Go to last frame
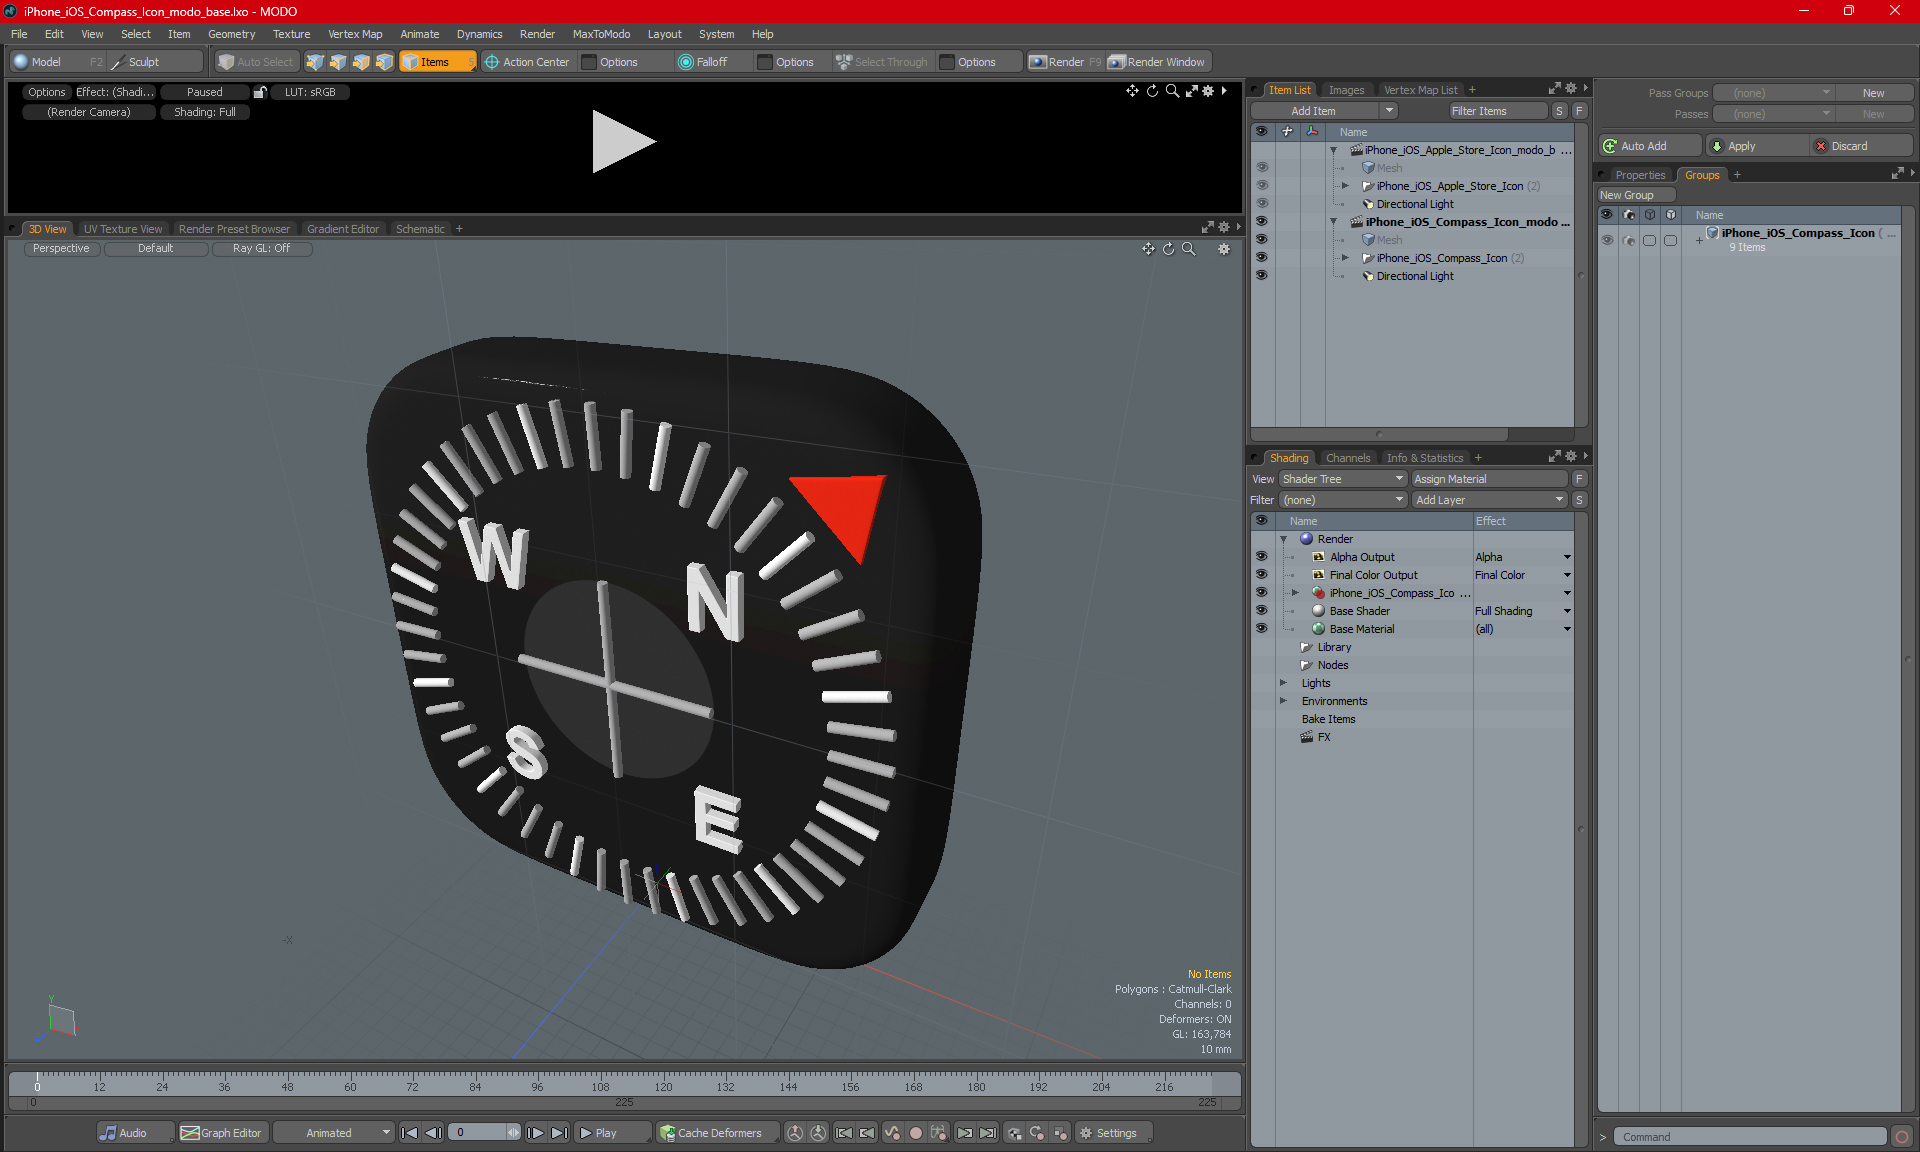This screenshot has width=1920, height=1152. click(x=560, y=1133)
